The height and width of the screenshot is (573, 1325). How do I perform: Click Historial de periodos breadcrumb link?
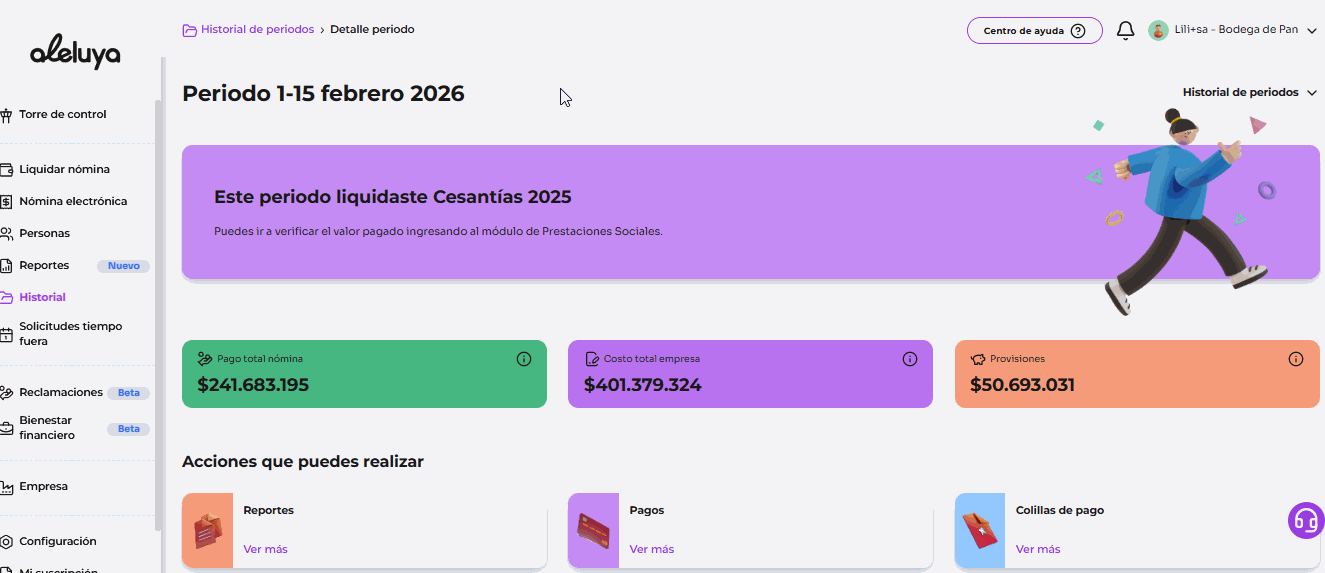(257, 29)
